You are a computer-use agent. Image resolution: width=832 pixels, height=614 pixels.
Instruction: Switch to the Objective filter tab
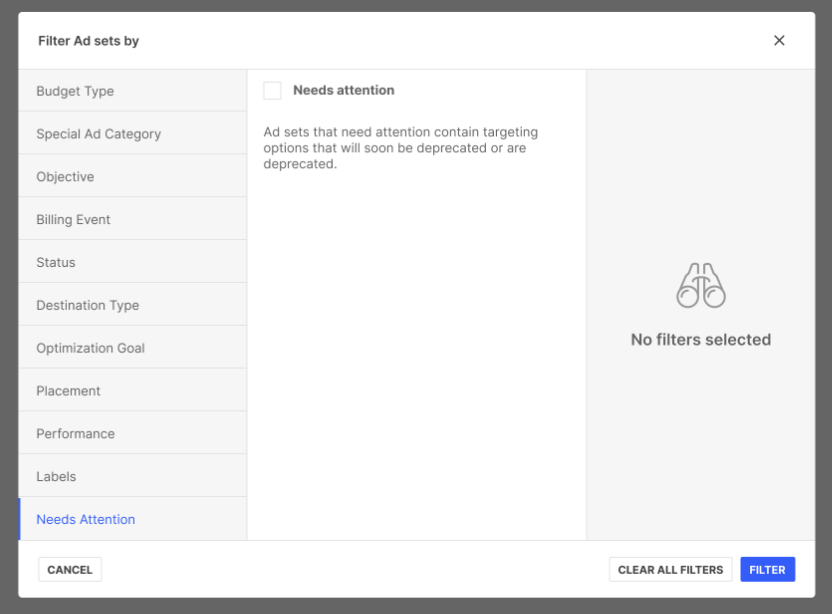65,177
